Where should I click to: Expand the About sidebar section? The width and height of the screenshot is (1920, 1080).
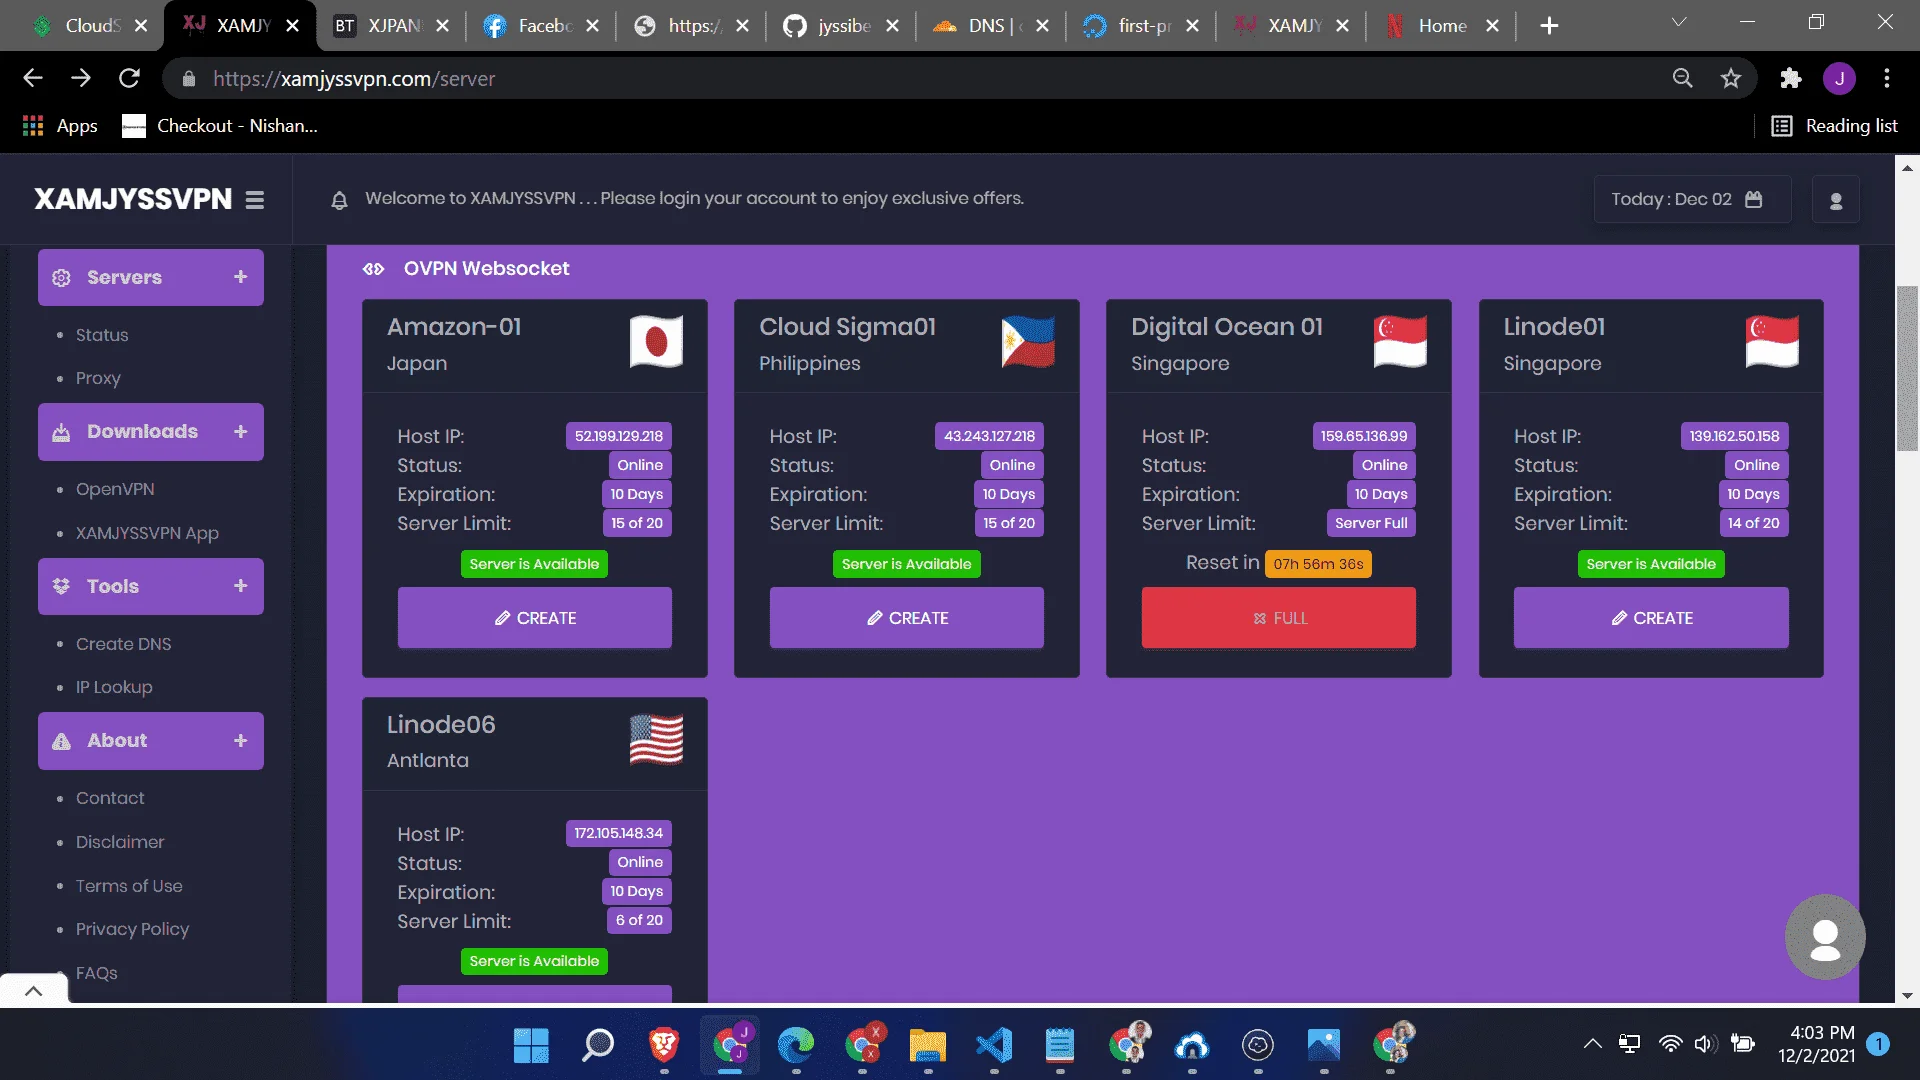[x=151, y=741]
